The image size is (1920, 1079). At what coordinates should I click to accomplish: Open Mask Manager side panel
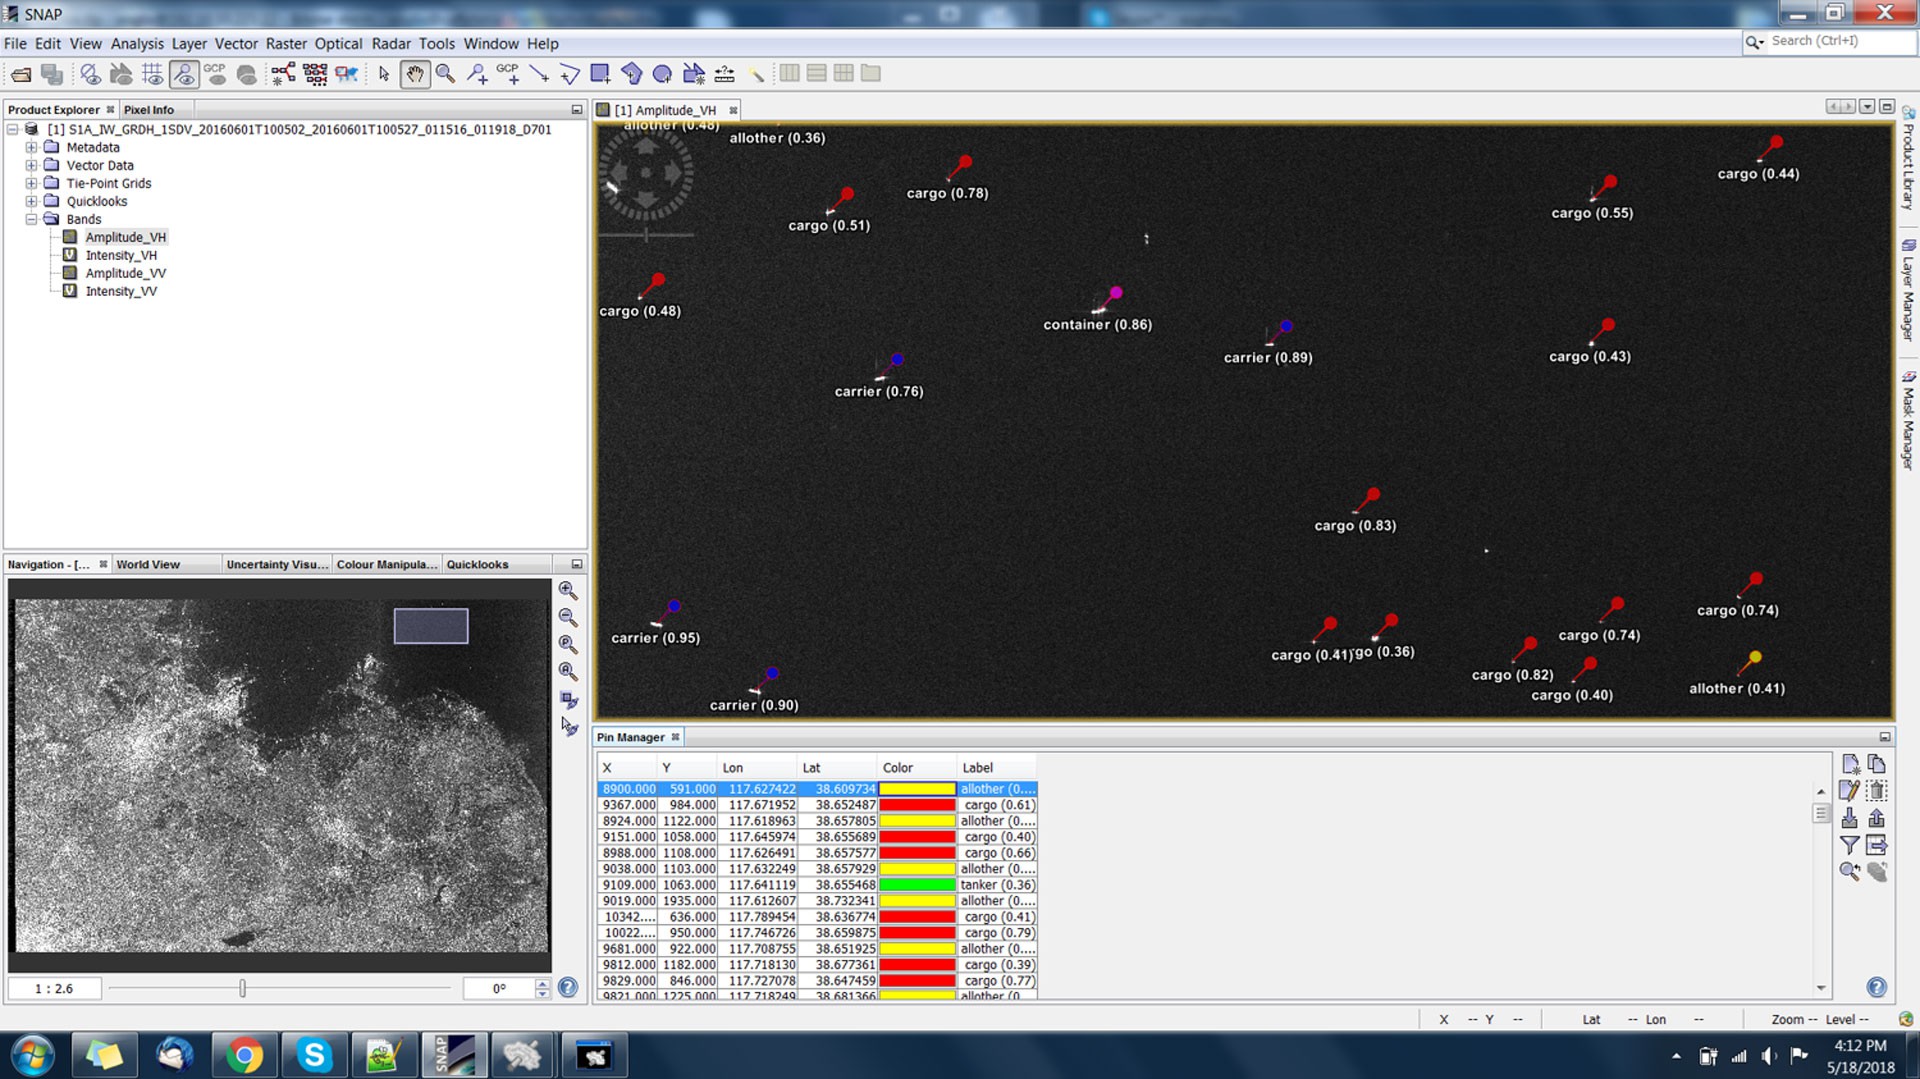pos(1908,420)
